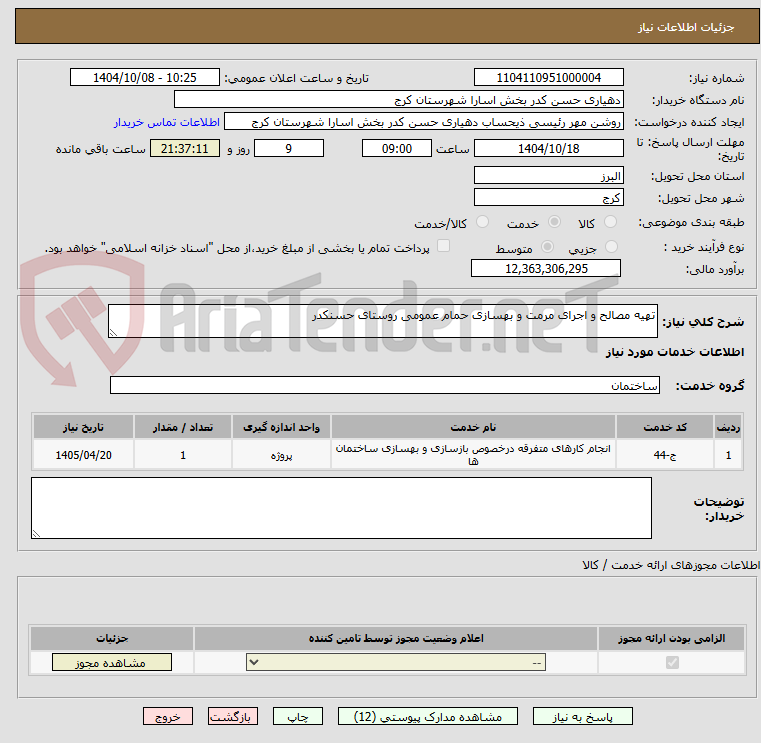Select the متوسط purchase type radio
This screenshot has height=743, width=761.
(547, 247)
